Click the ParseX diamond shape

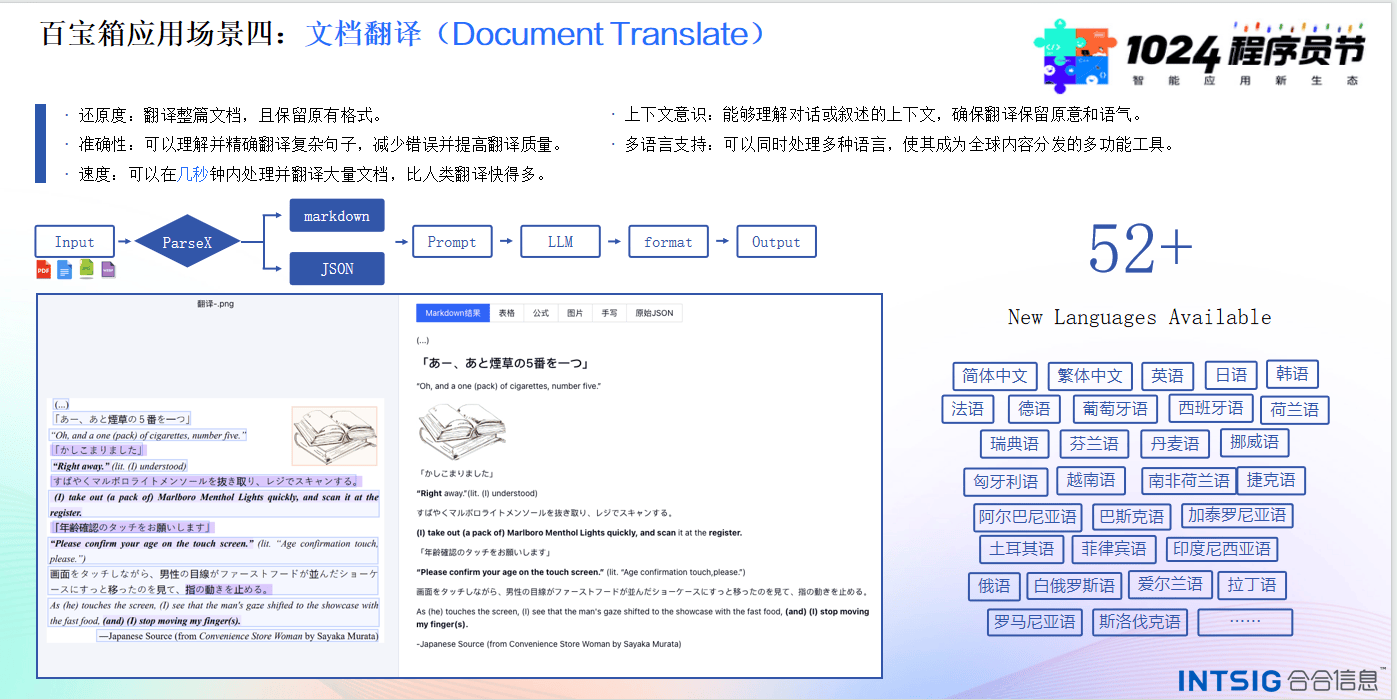187,242
